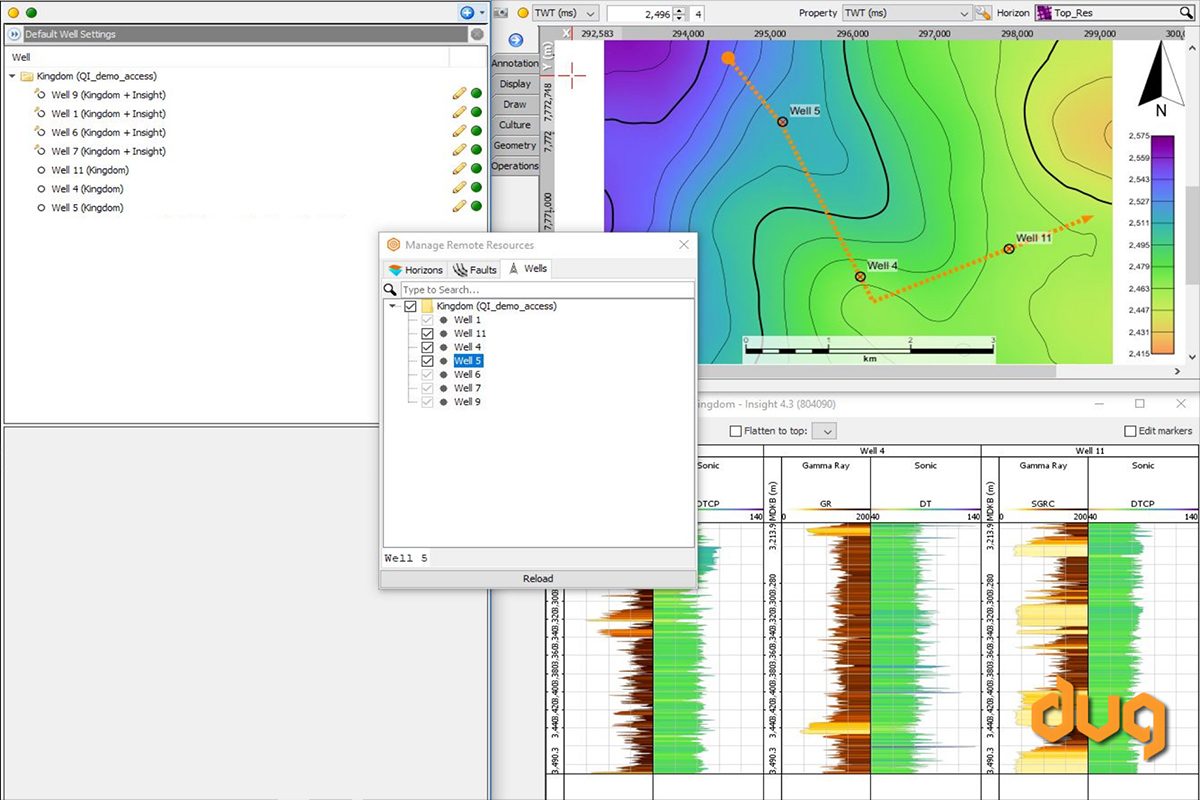Enable the Edit markers checkbox

tap(1131, 431)
